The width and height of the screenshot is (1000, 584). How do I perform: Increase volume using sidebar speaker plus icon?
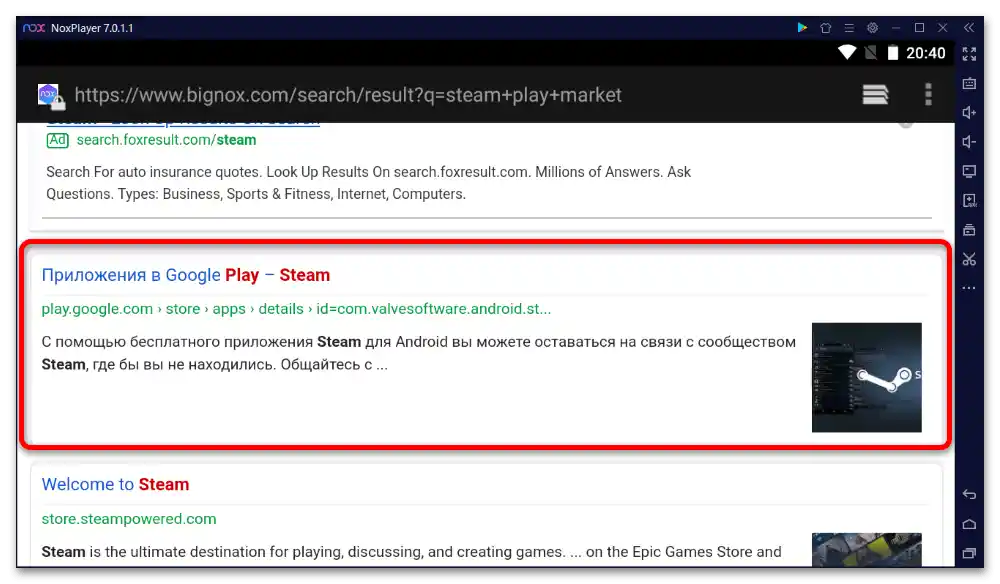[x=969, y=113]
